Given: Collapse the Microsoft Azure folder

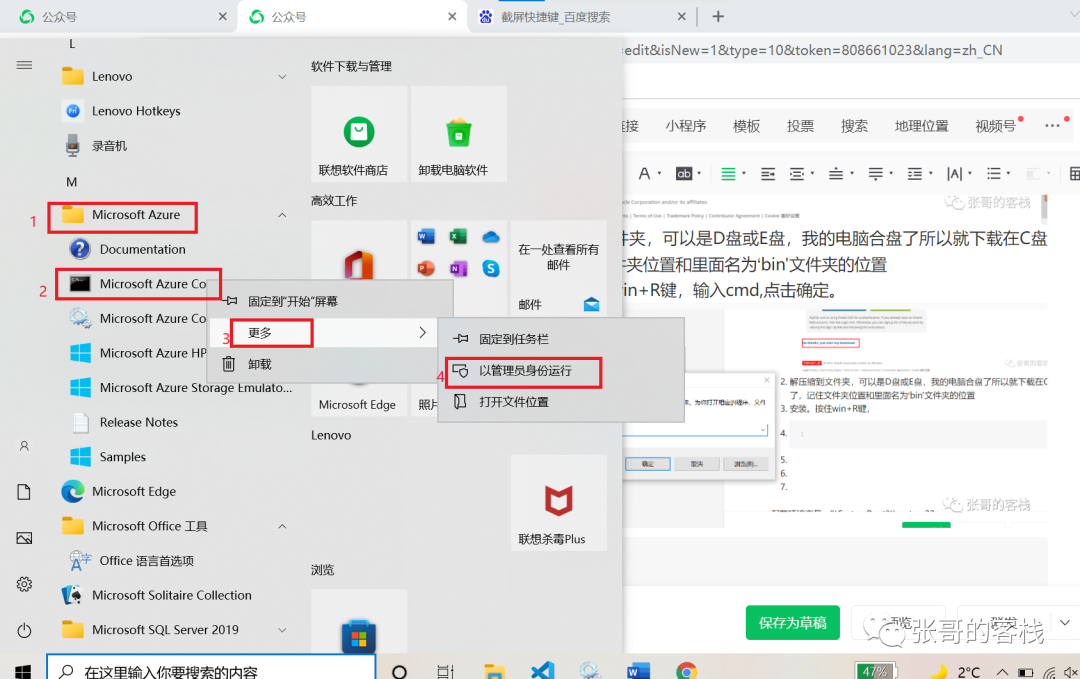Looking at the screenshot, I should click(282, 216).
